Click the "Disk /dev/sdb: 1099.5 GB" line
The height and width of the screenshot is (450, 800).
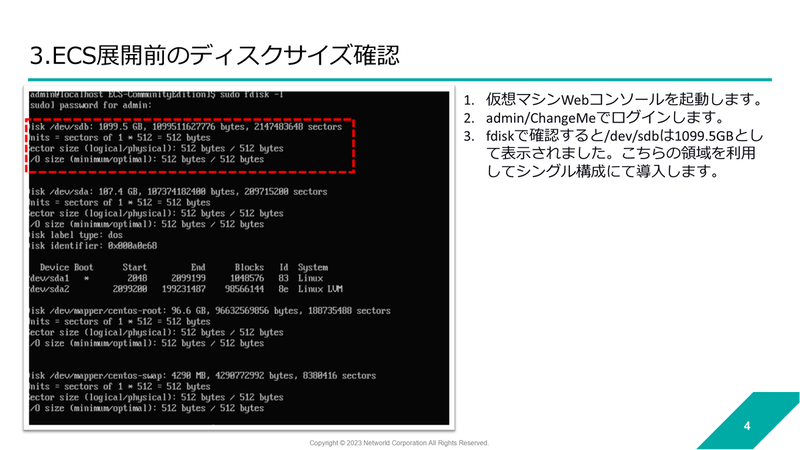[x=185, y=127]
